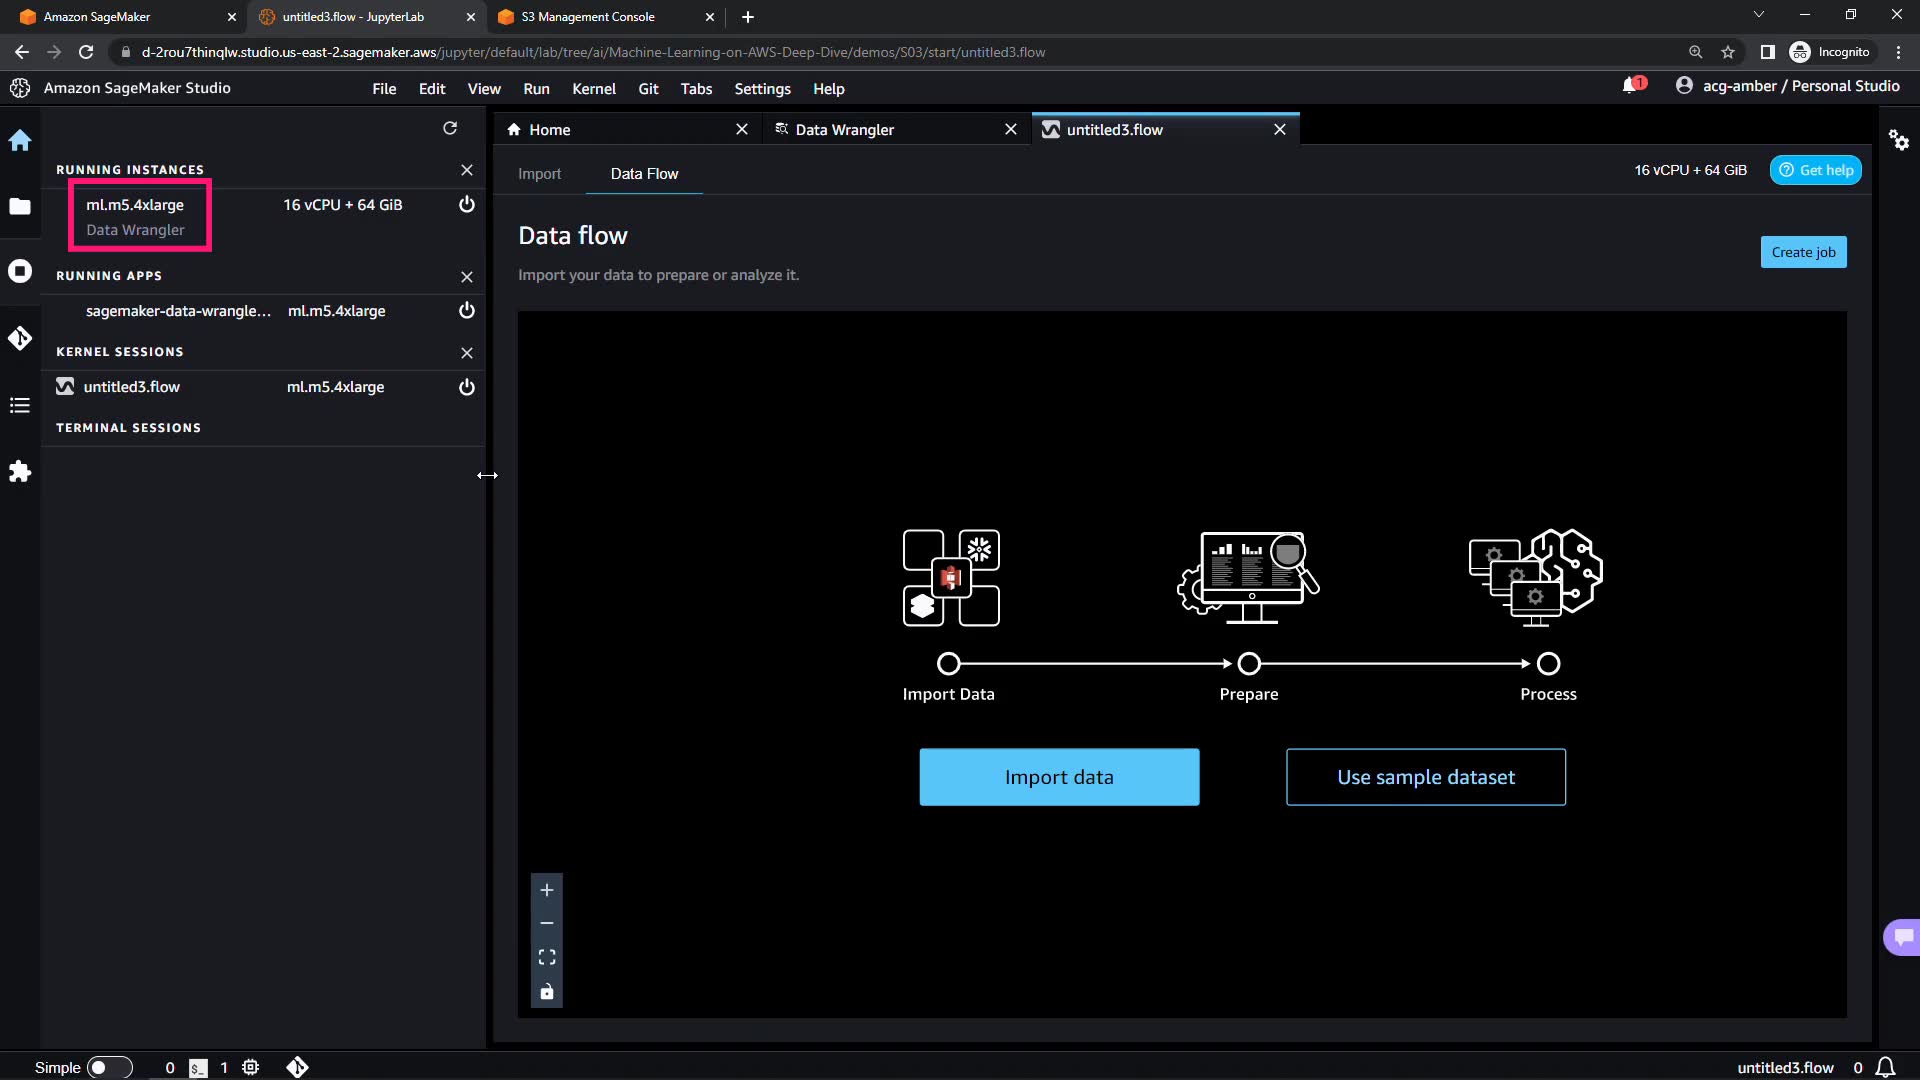Switch to the Data Wrangler tab
Viewport: 1920px width, 1080px height.
click(x=845, y=130)
